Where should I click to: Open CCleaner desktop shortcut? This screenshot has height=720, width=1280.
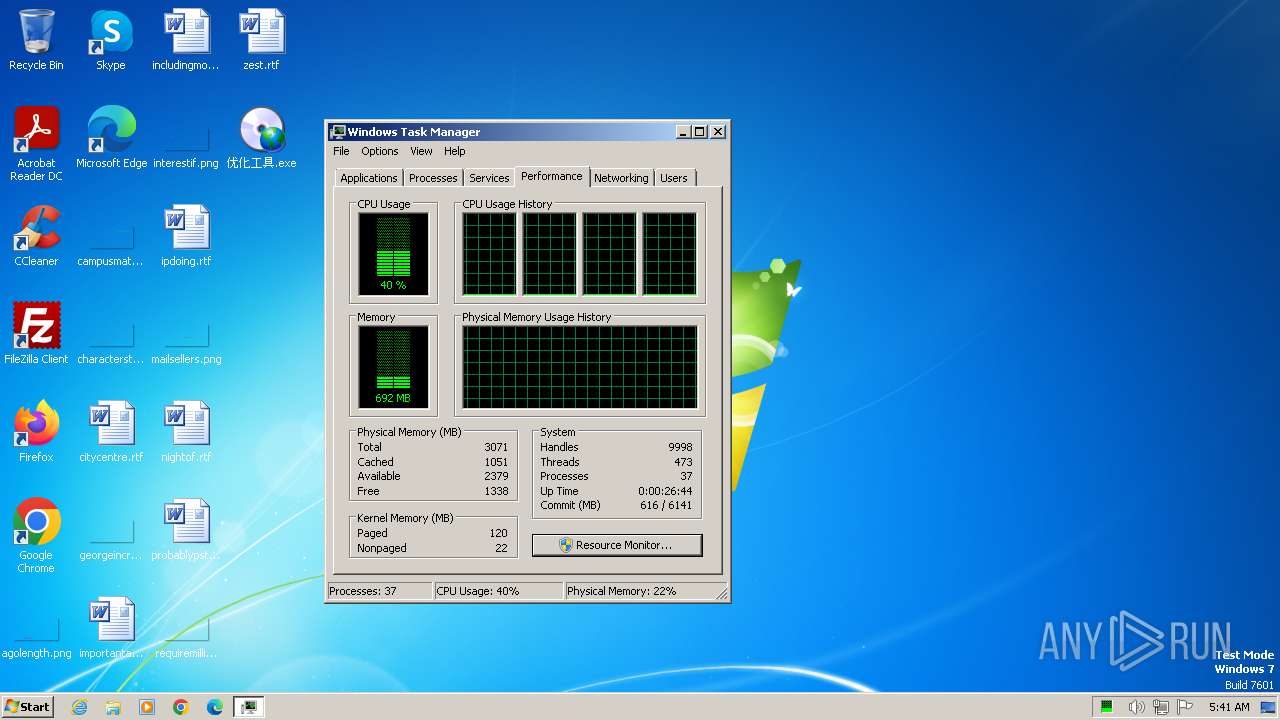click(x=36, y=236)
